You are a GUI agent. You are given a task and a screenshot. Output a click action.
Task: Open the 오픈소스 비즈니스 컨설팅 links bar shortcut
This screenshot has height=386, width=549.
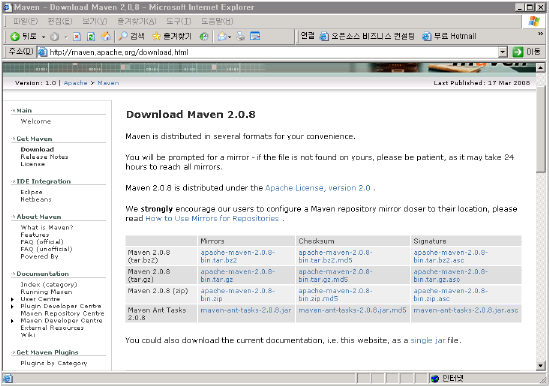click(x=367, y=36)
